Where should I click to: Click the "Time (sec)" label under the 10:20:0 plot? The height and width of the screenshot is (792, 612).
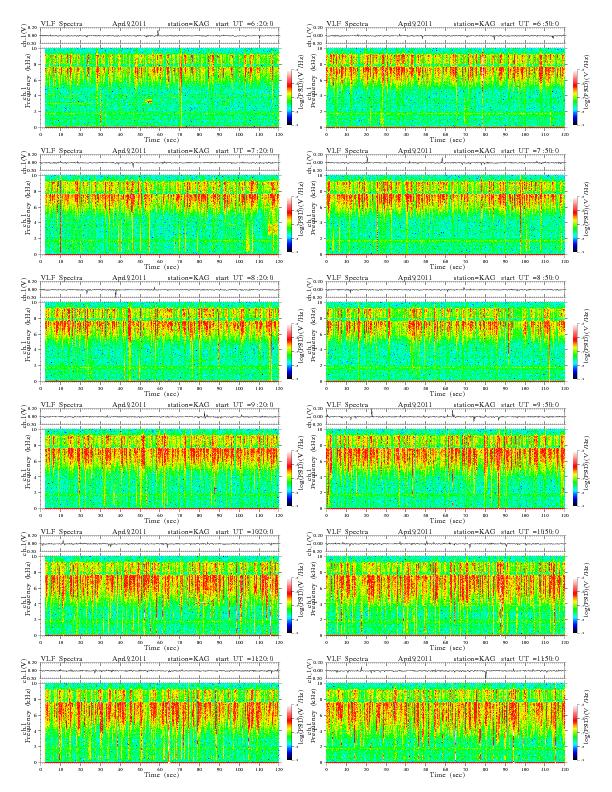[x=162, y=648]
